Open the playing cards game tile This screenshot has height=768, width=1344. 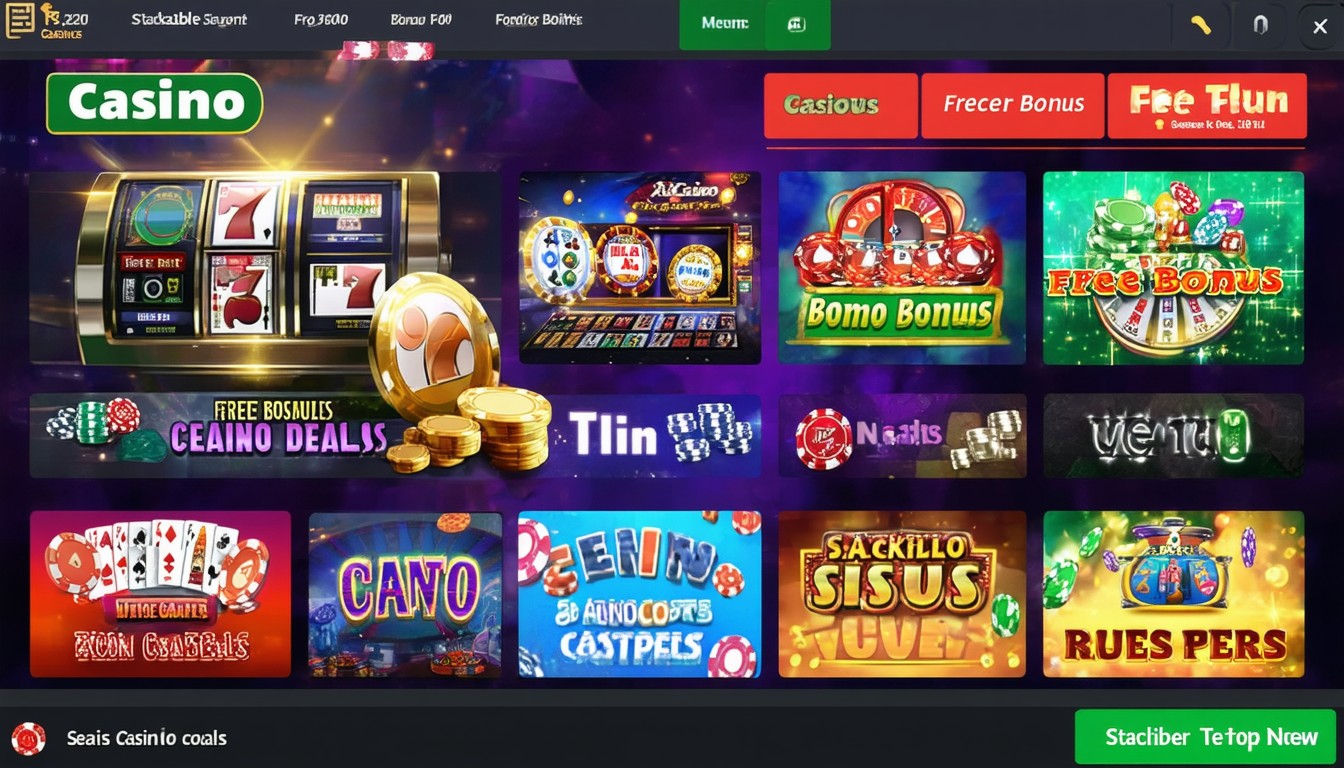click(x=160, y=594)
